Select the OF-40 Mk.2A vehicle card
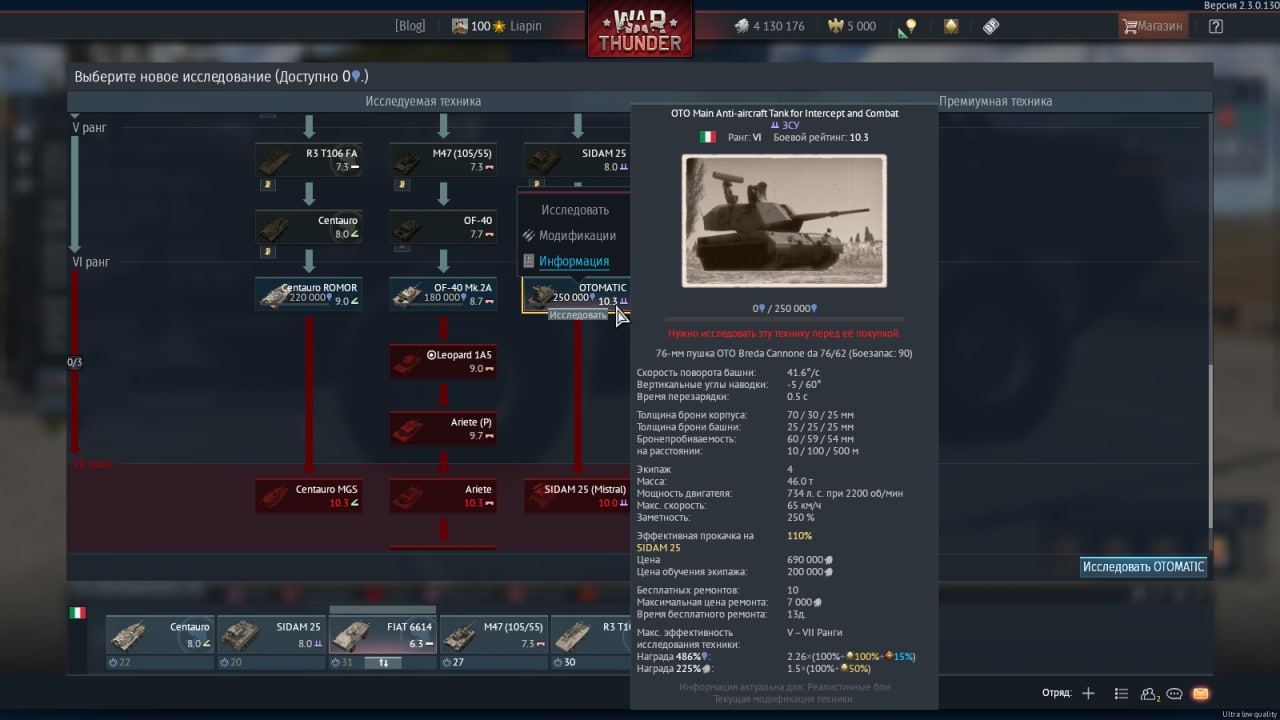 pyautogui.click(x=443, y=294)
